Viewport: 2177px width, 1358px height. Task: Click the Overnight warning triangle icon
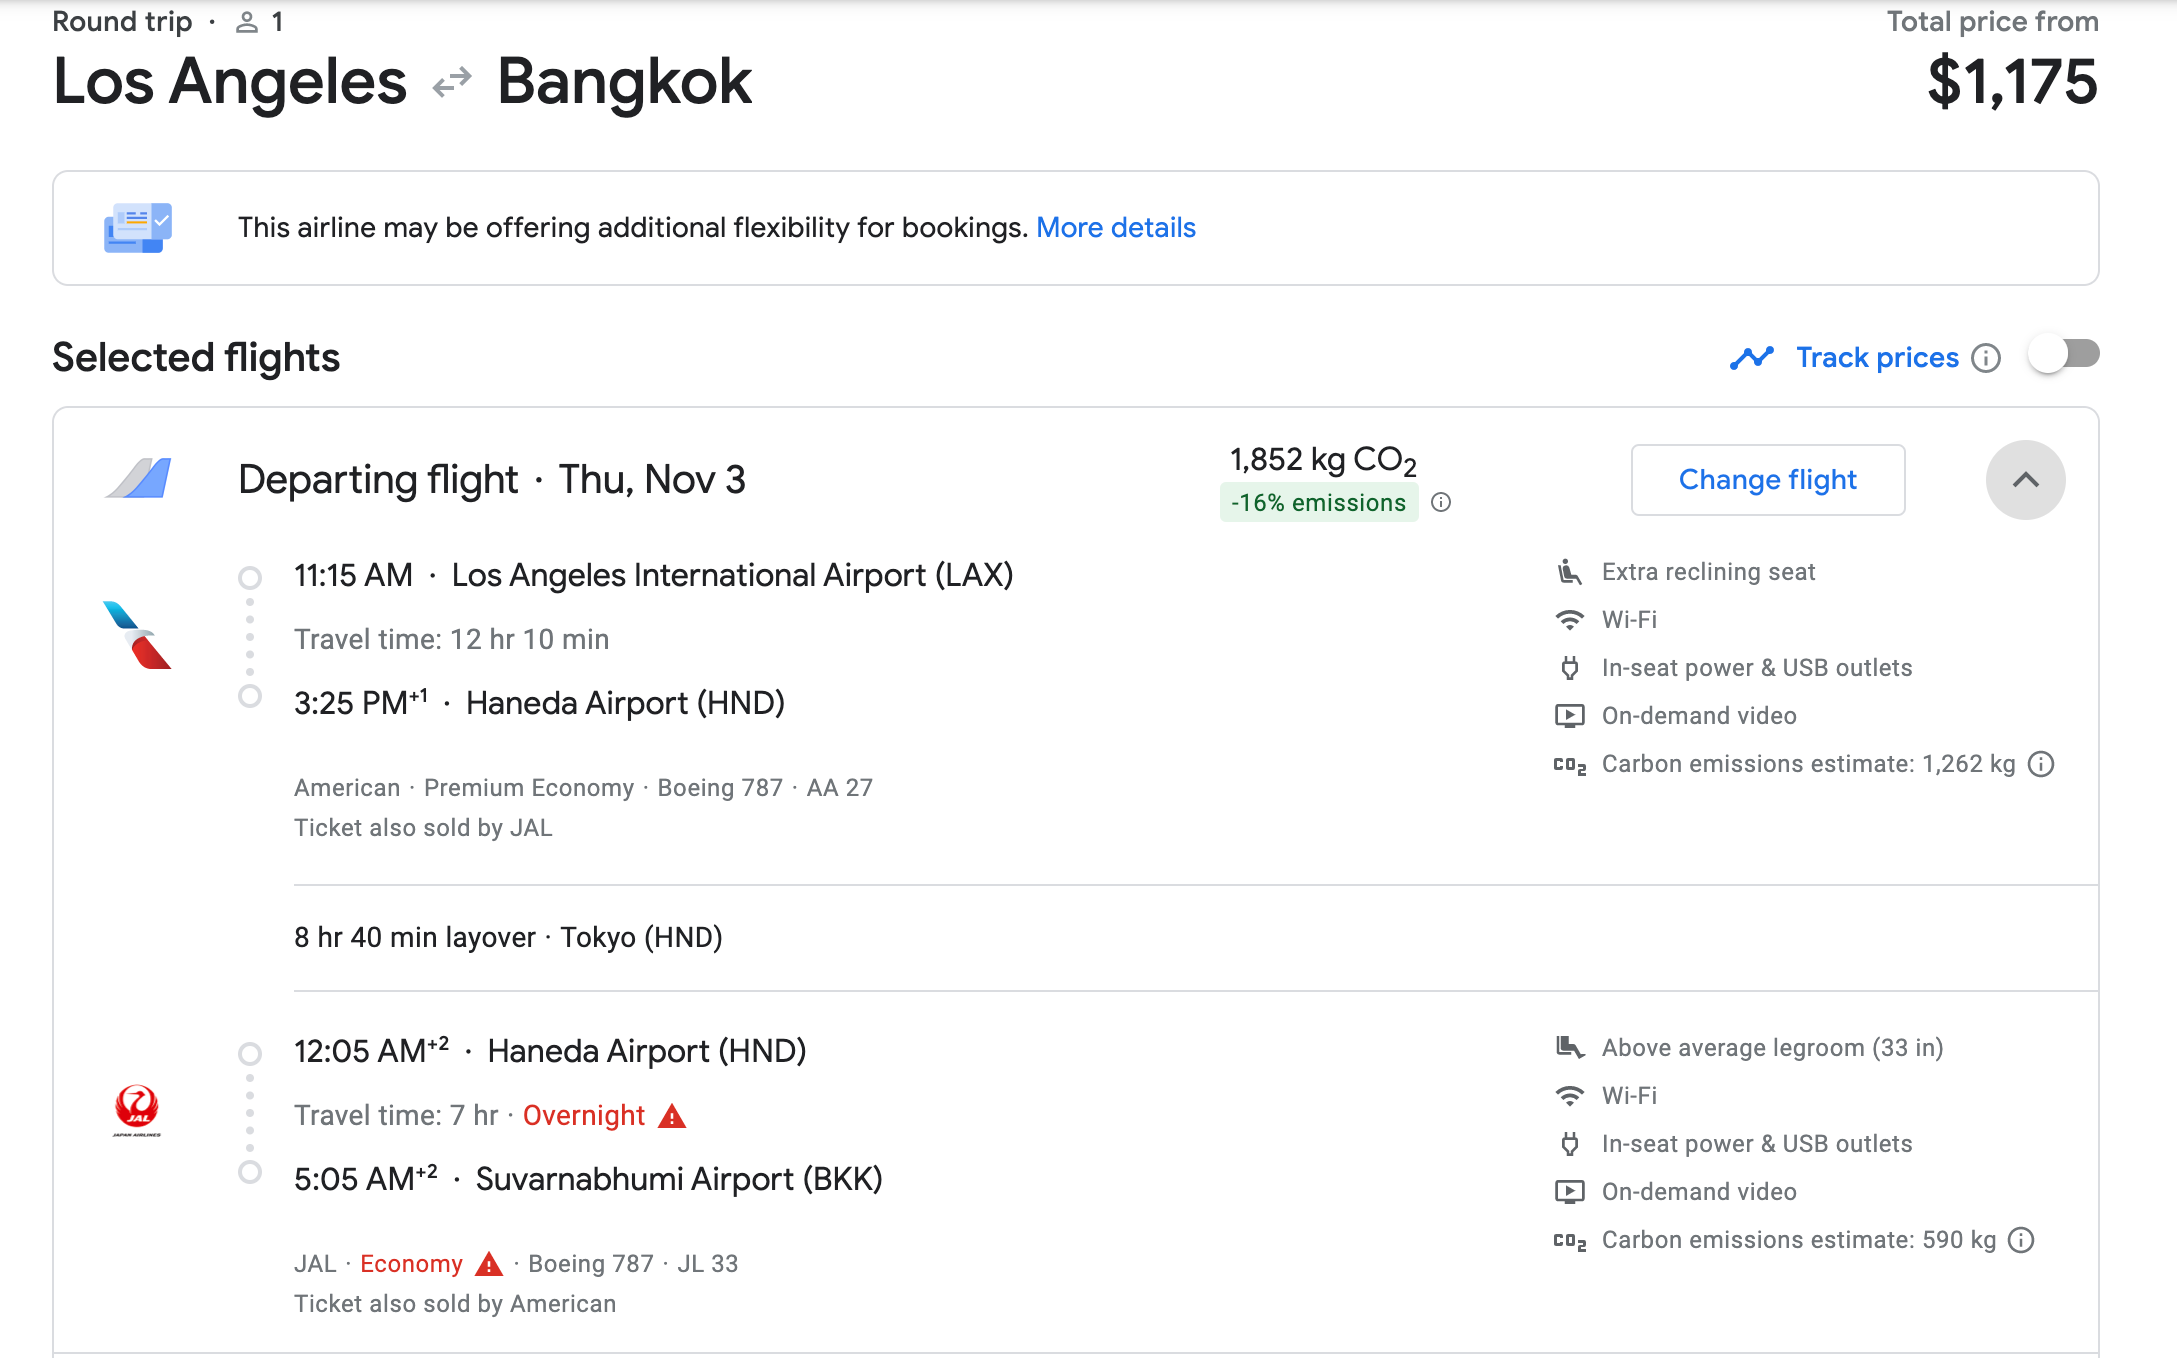pyautogui.click(x=672, y=1116)
